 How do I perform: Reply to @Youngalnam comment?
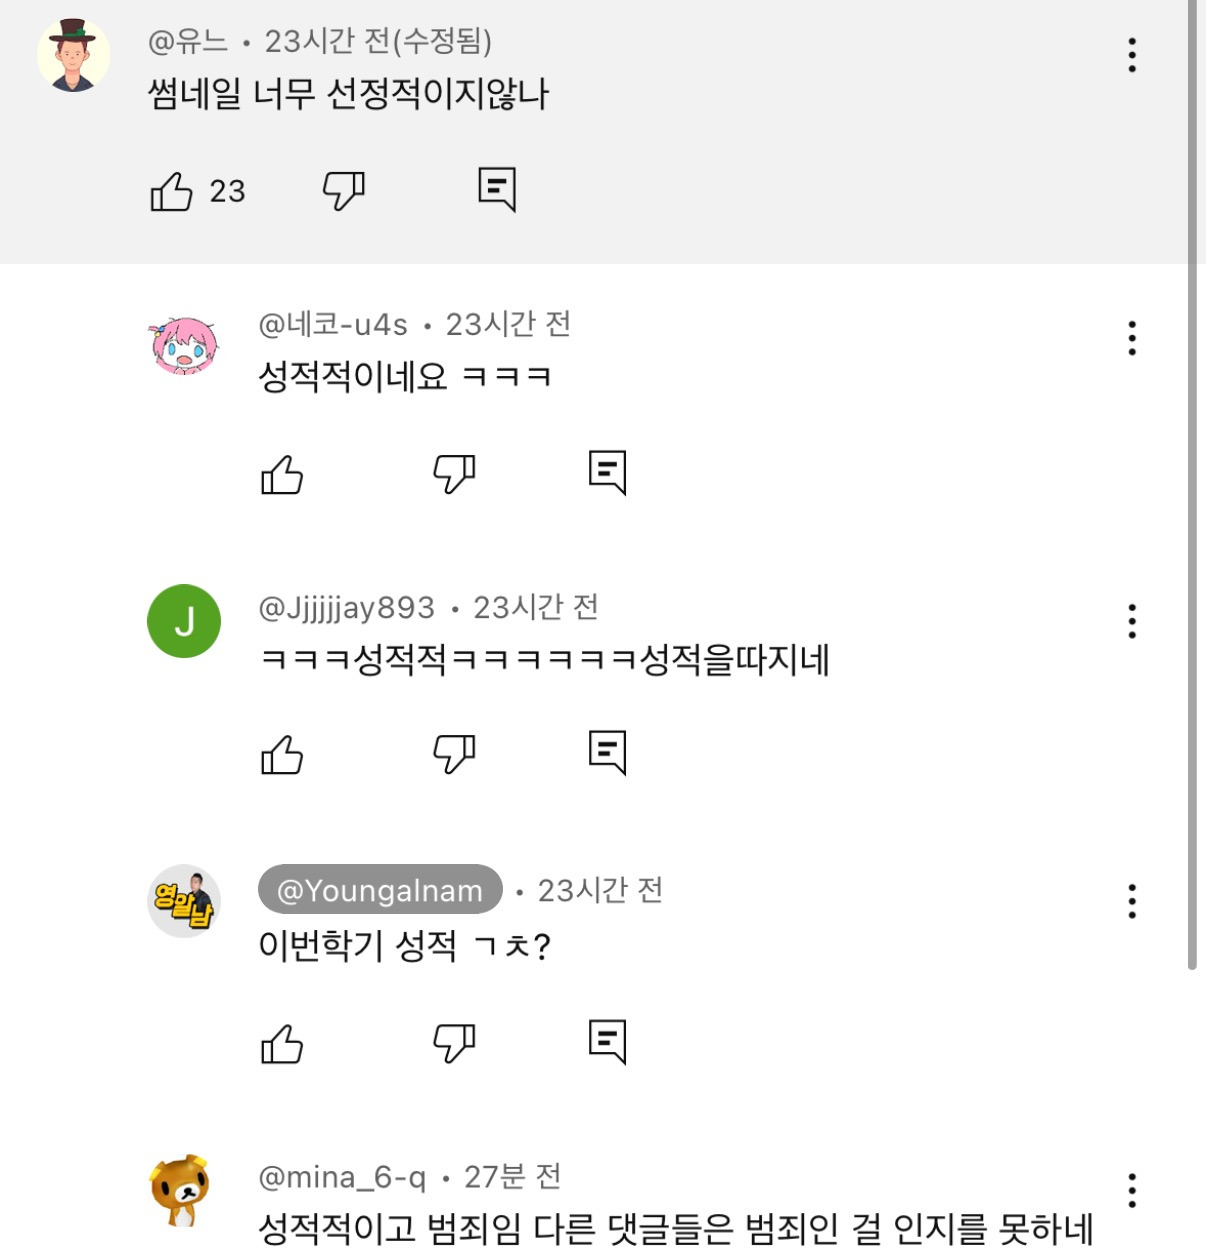[x=607, y=1041]
